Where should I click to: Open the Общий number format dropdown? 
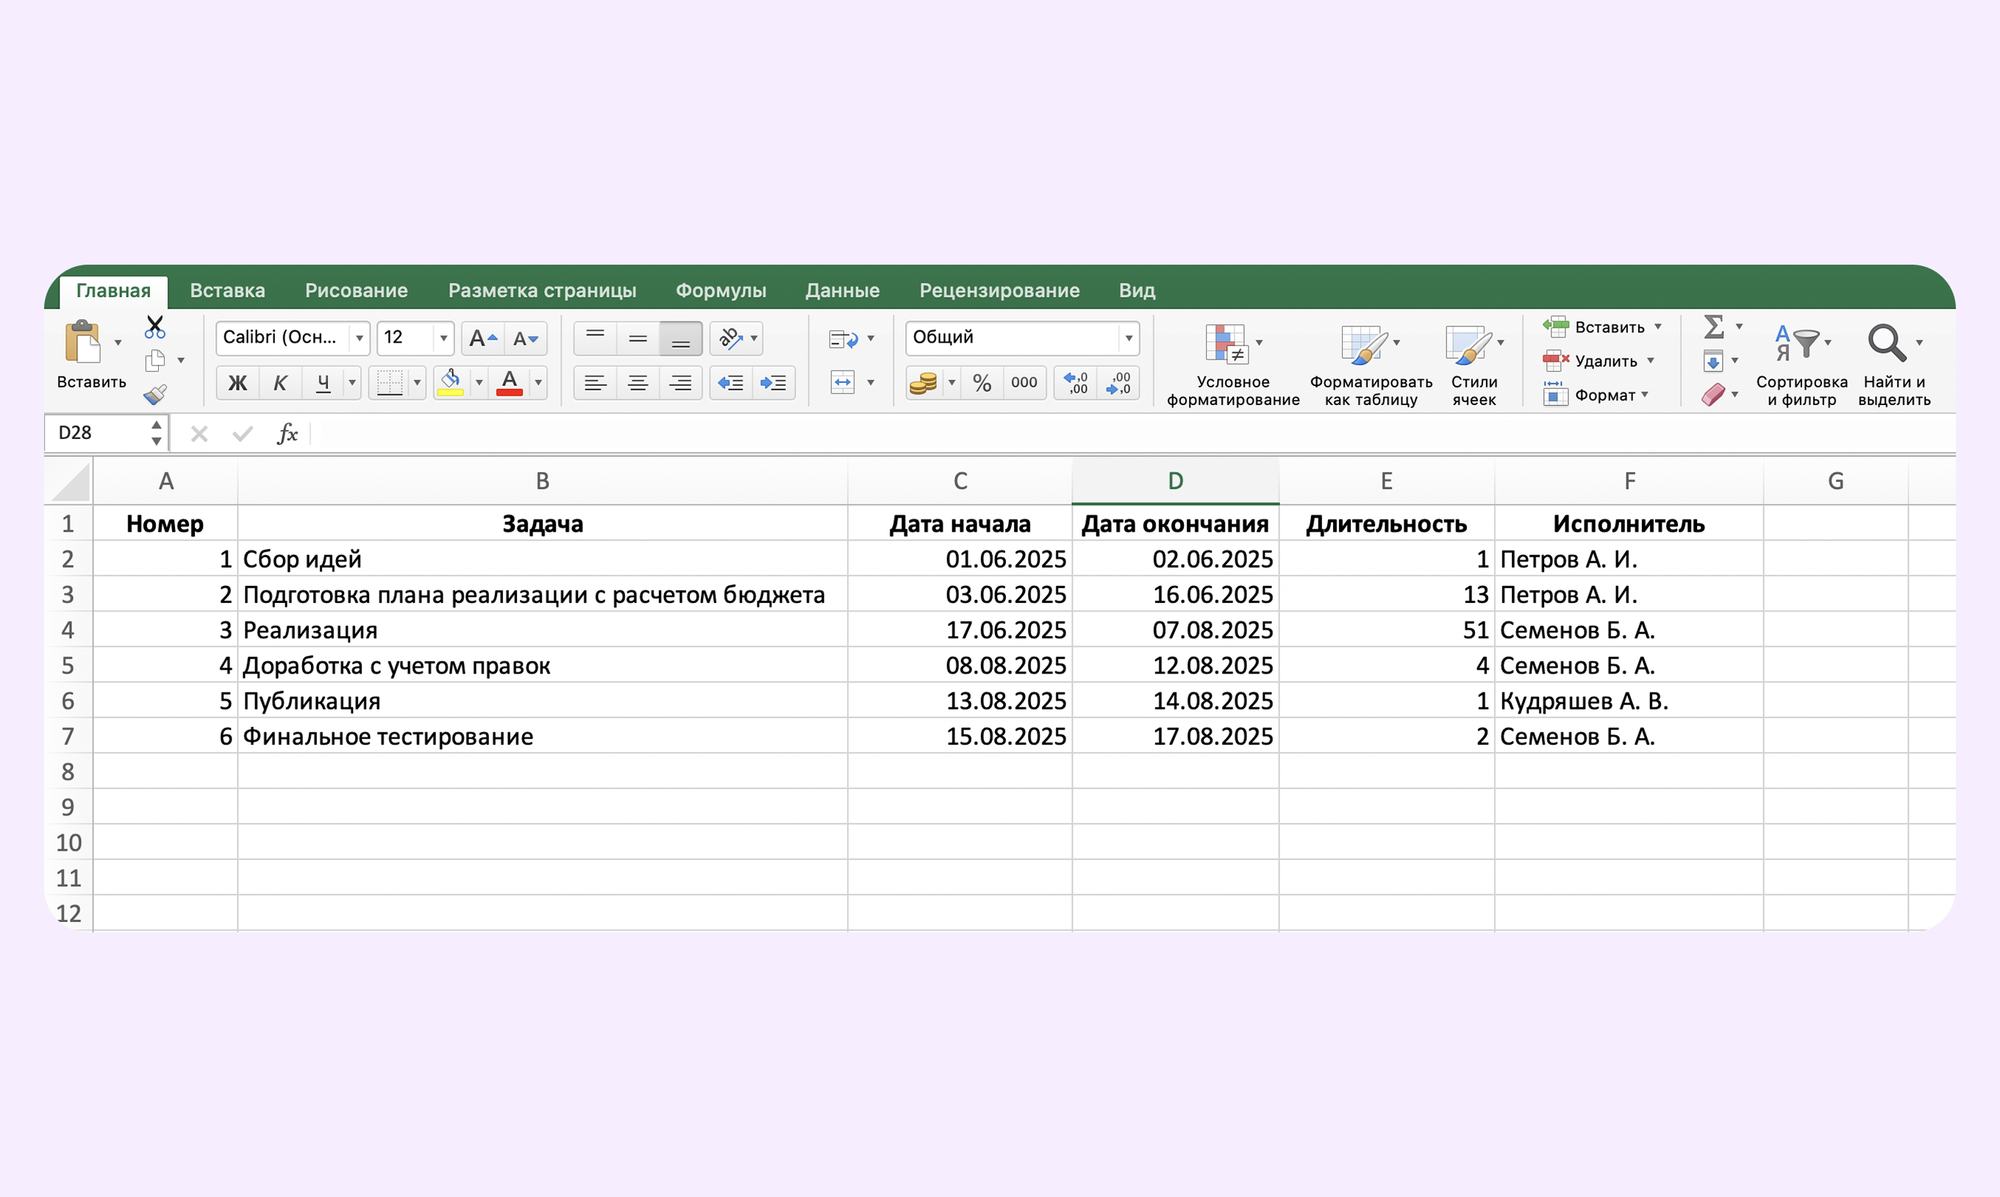[1129, 338]
